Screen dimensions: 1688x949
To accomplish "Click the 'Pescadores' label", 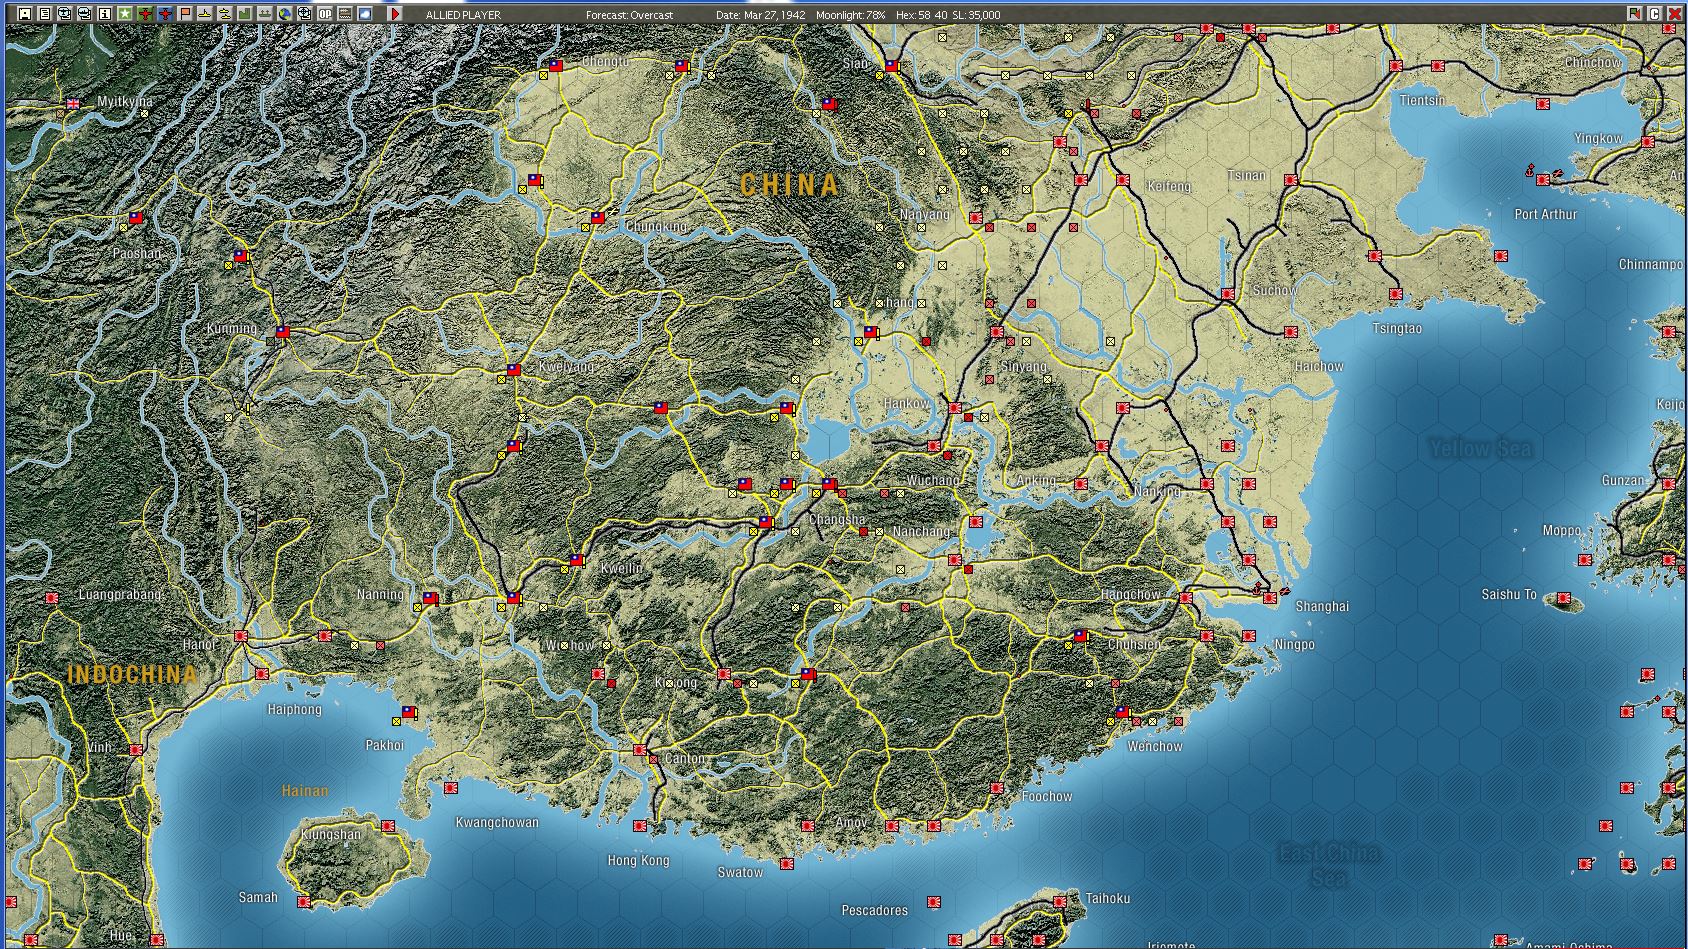I will (875, 910).
